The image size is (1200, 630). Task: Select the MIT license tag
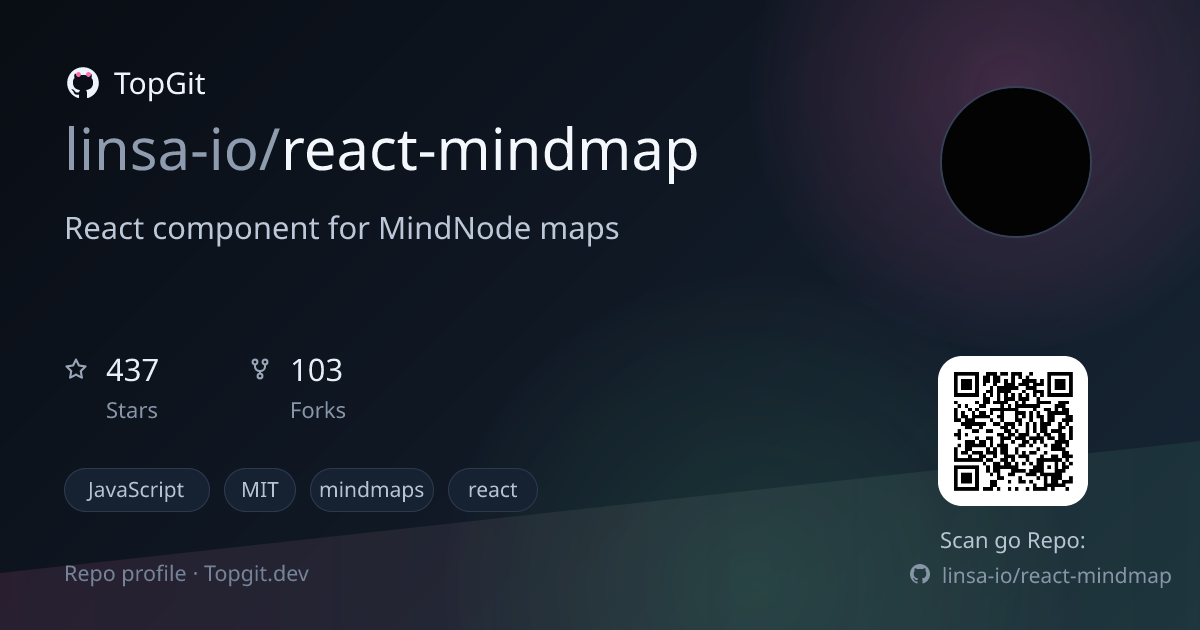pos(260,490)
